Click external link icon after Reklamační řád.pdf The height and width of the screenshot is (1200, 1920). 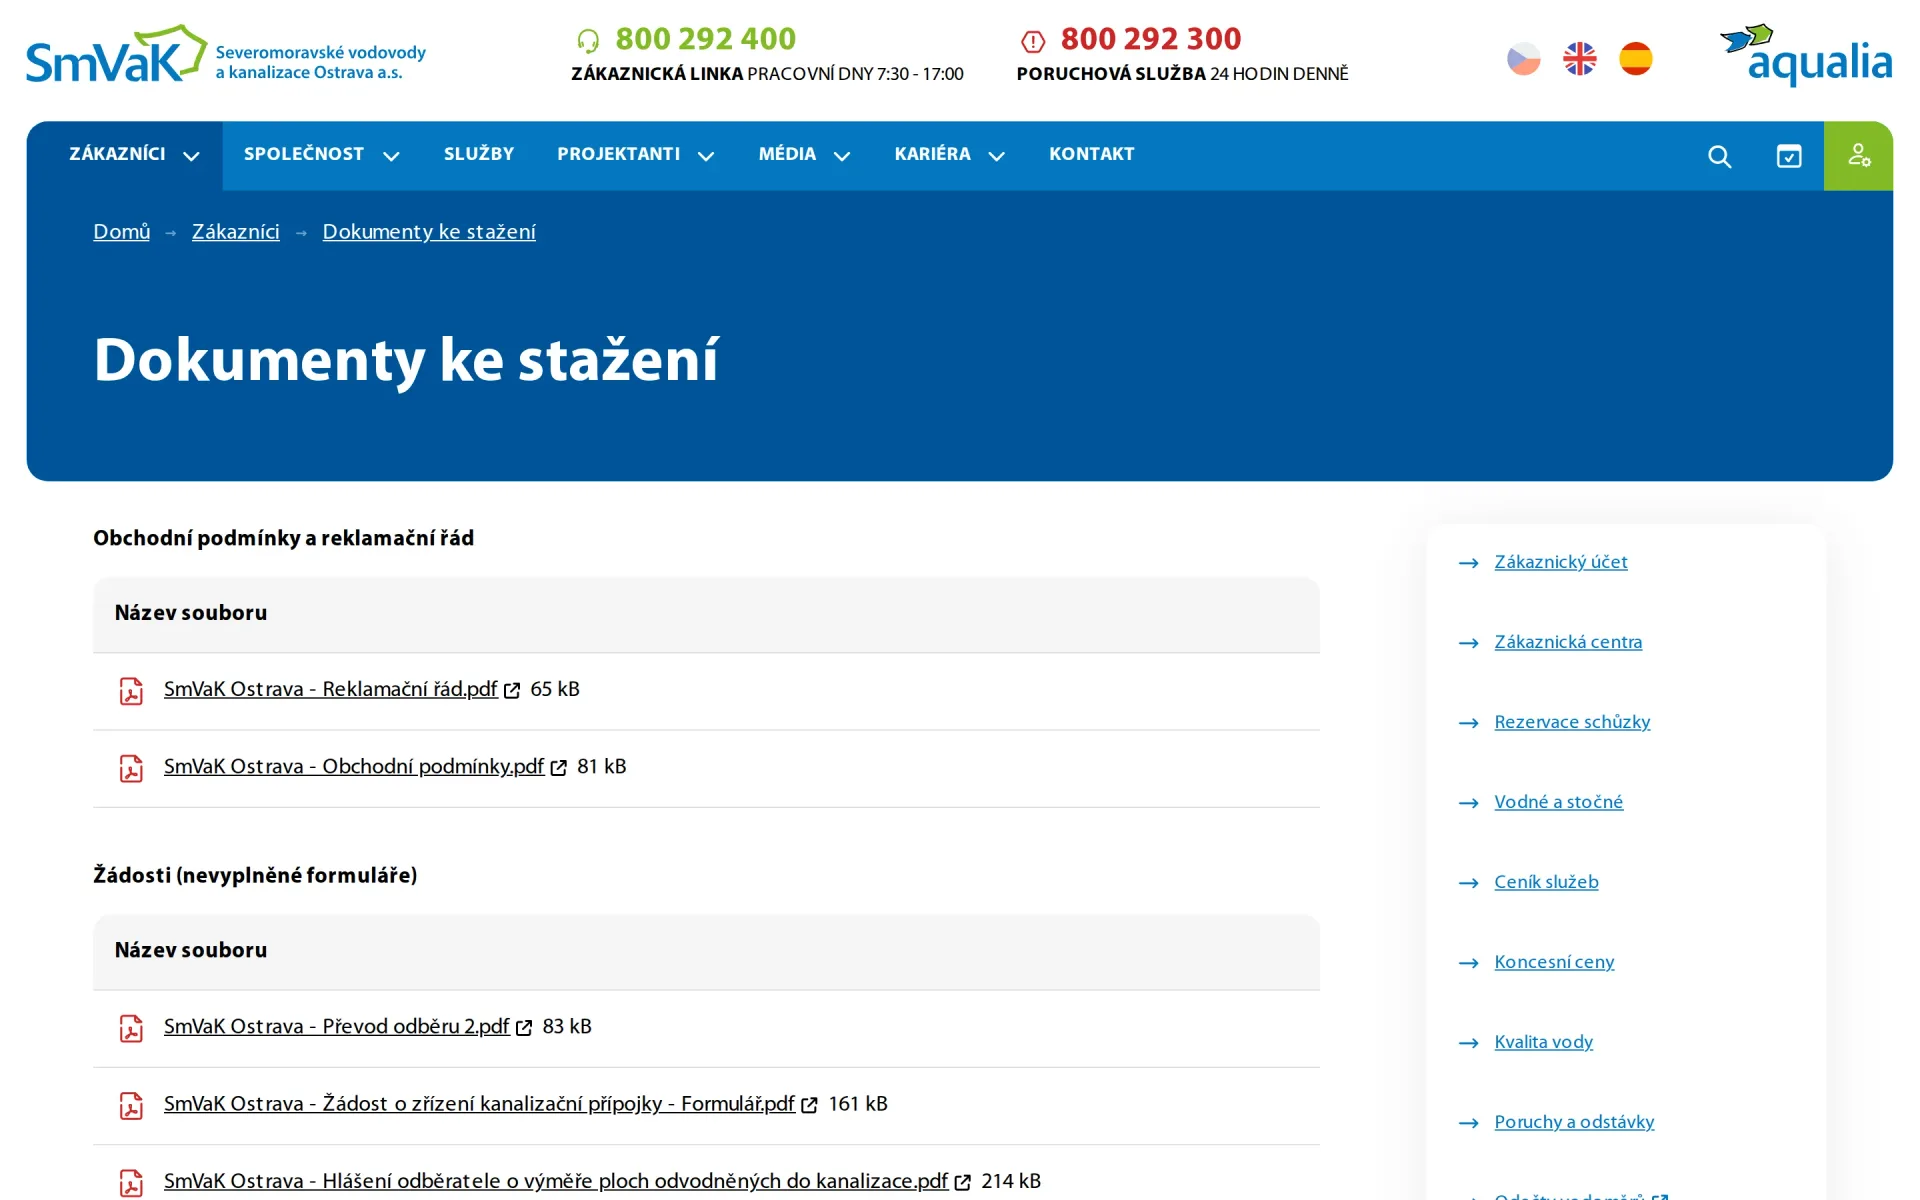coord(512,690)
